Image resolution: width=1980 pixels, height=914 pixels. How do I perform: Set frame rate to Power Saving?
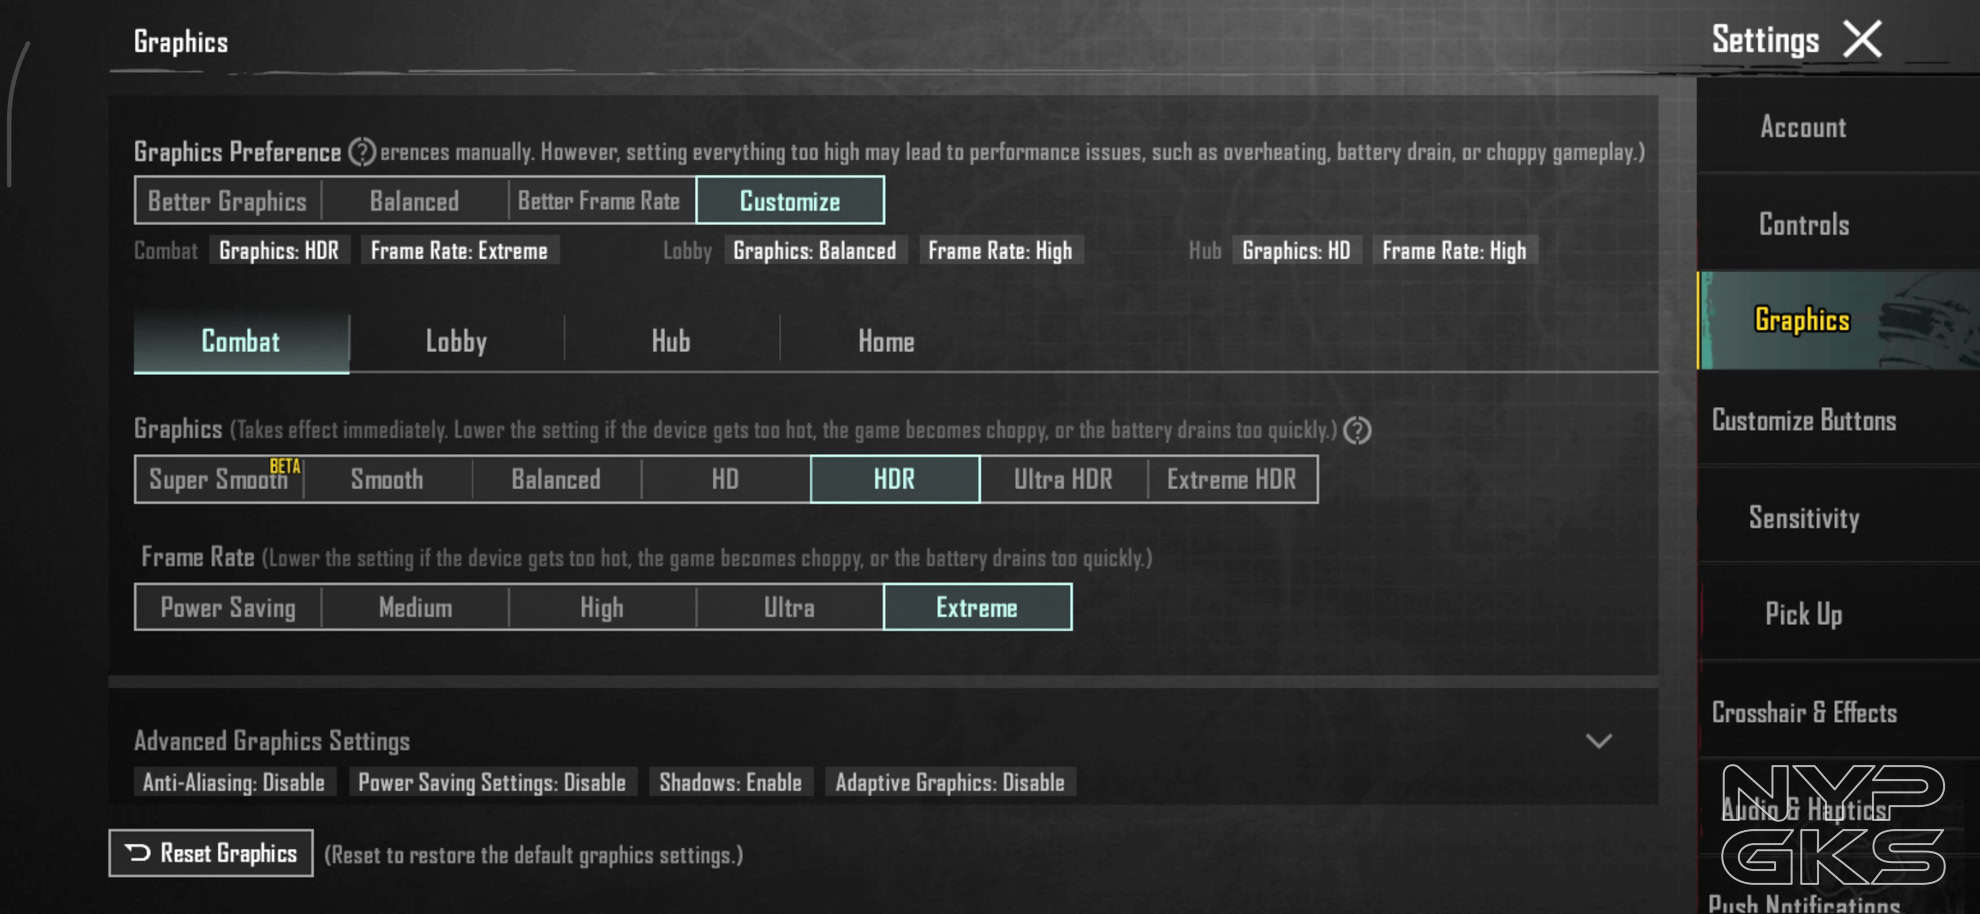(228, 608)
